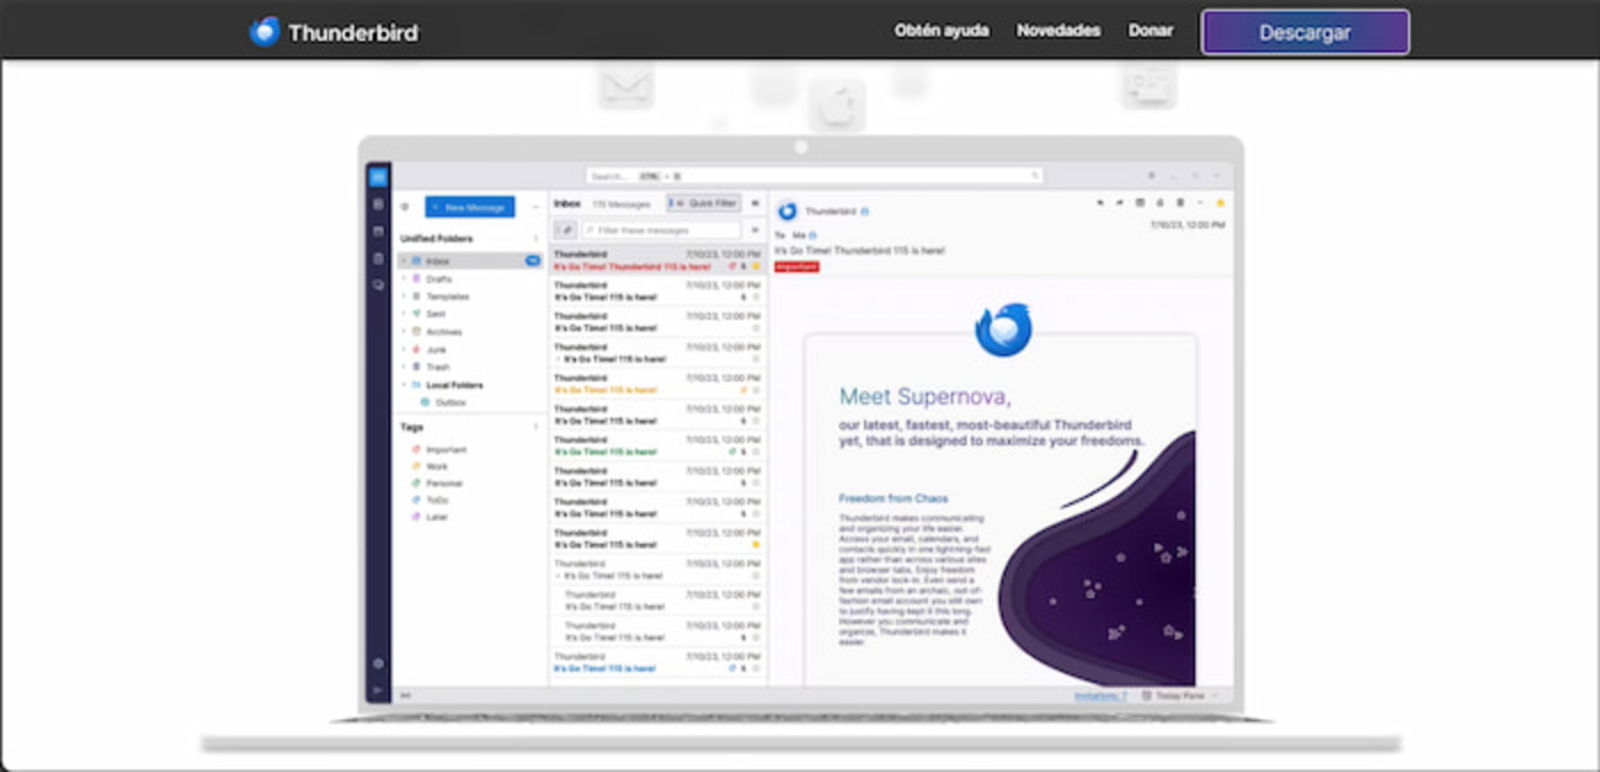
Task: Open the Obtén ayuda menu item
Action: (x=941, y=31)
